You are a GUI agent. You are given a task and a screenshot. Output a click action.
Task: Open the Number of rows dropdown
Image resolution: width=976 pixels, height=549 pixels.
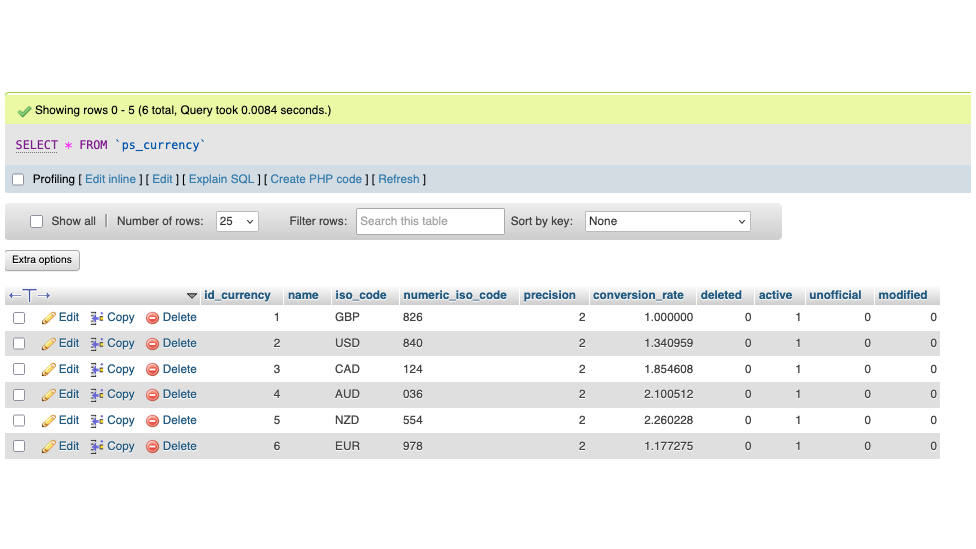click(x=237, y=222)
